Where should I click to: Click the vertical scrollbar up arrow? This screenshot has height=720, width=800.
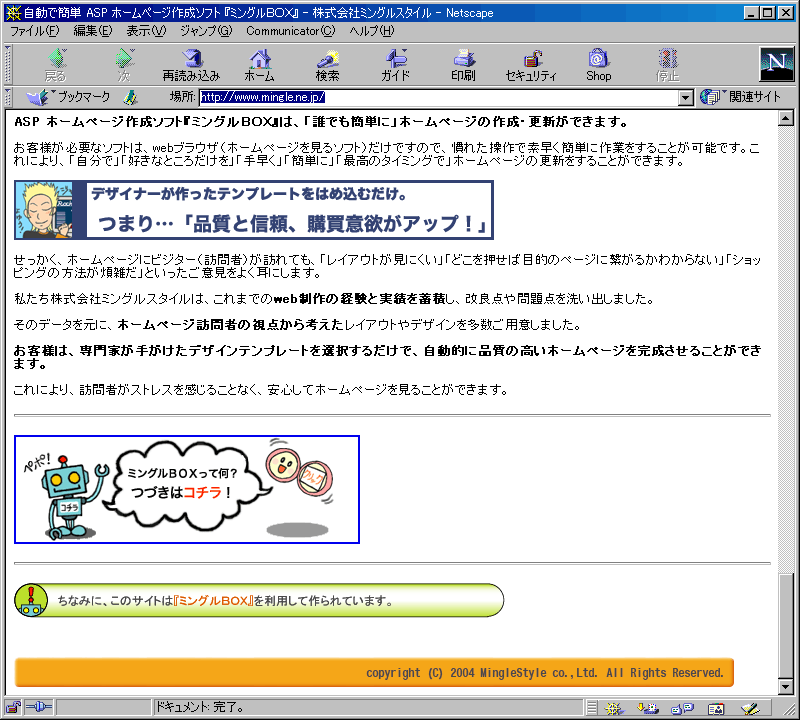(x=786, y=119)
